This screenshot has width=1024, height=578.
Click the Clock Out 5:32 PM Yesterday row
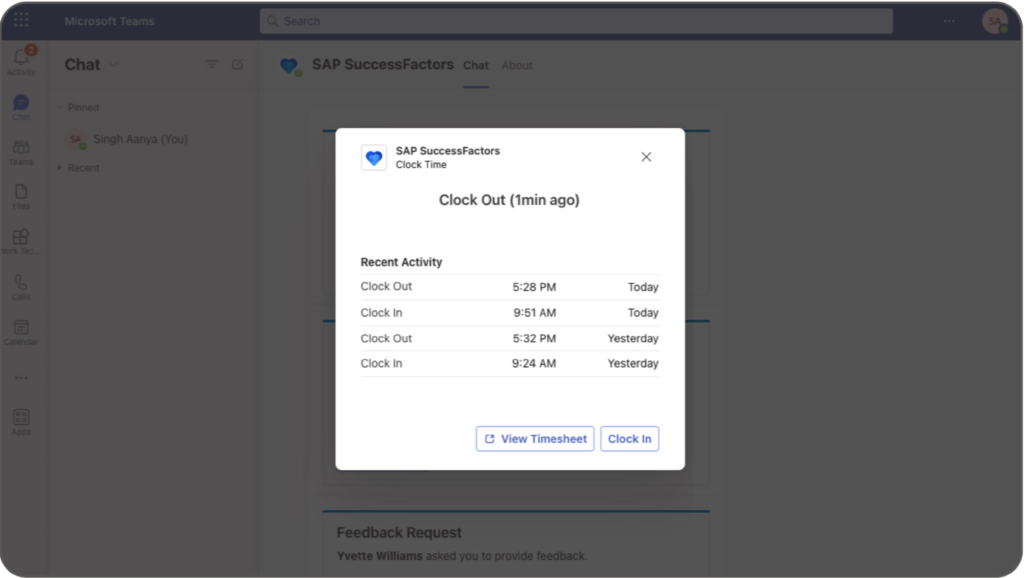coord(509,338)
